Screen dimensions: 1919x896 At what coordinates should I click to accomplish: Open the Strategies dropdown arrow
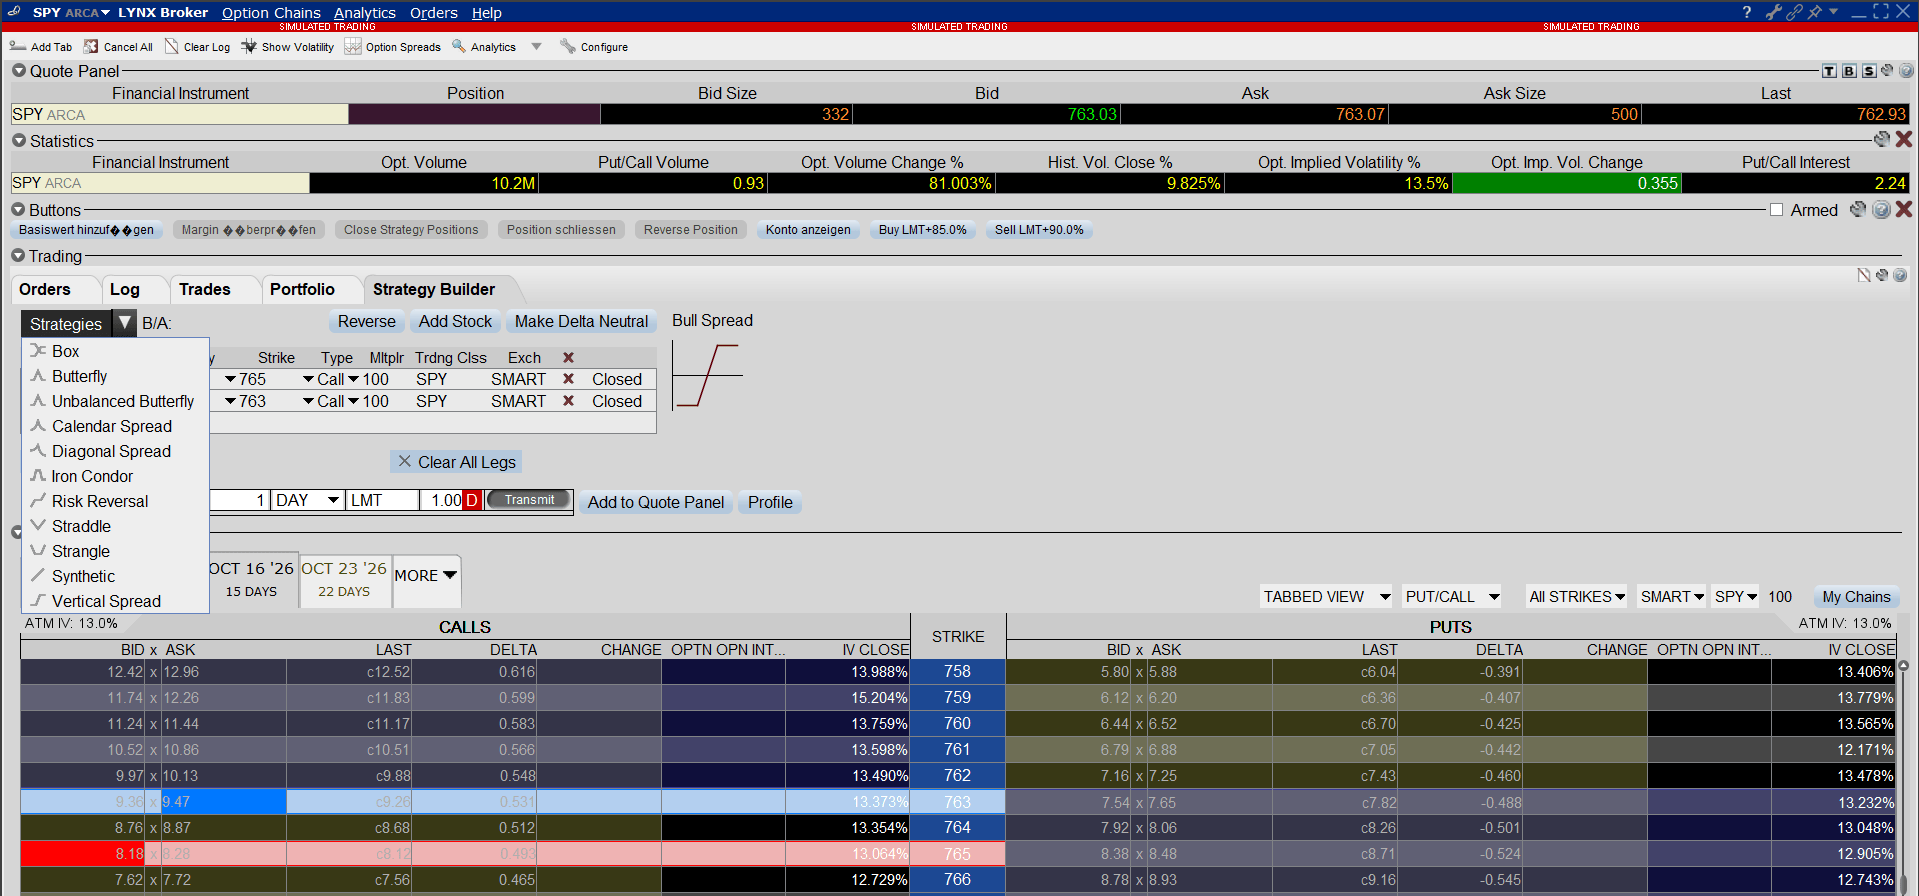click(x=124, y=323)
